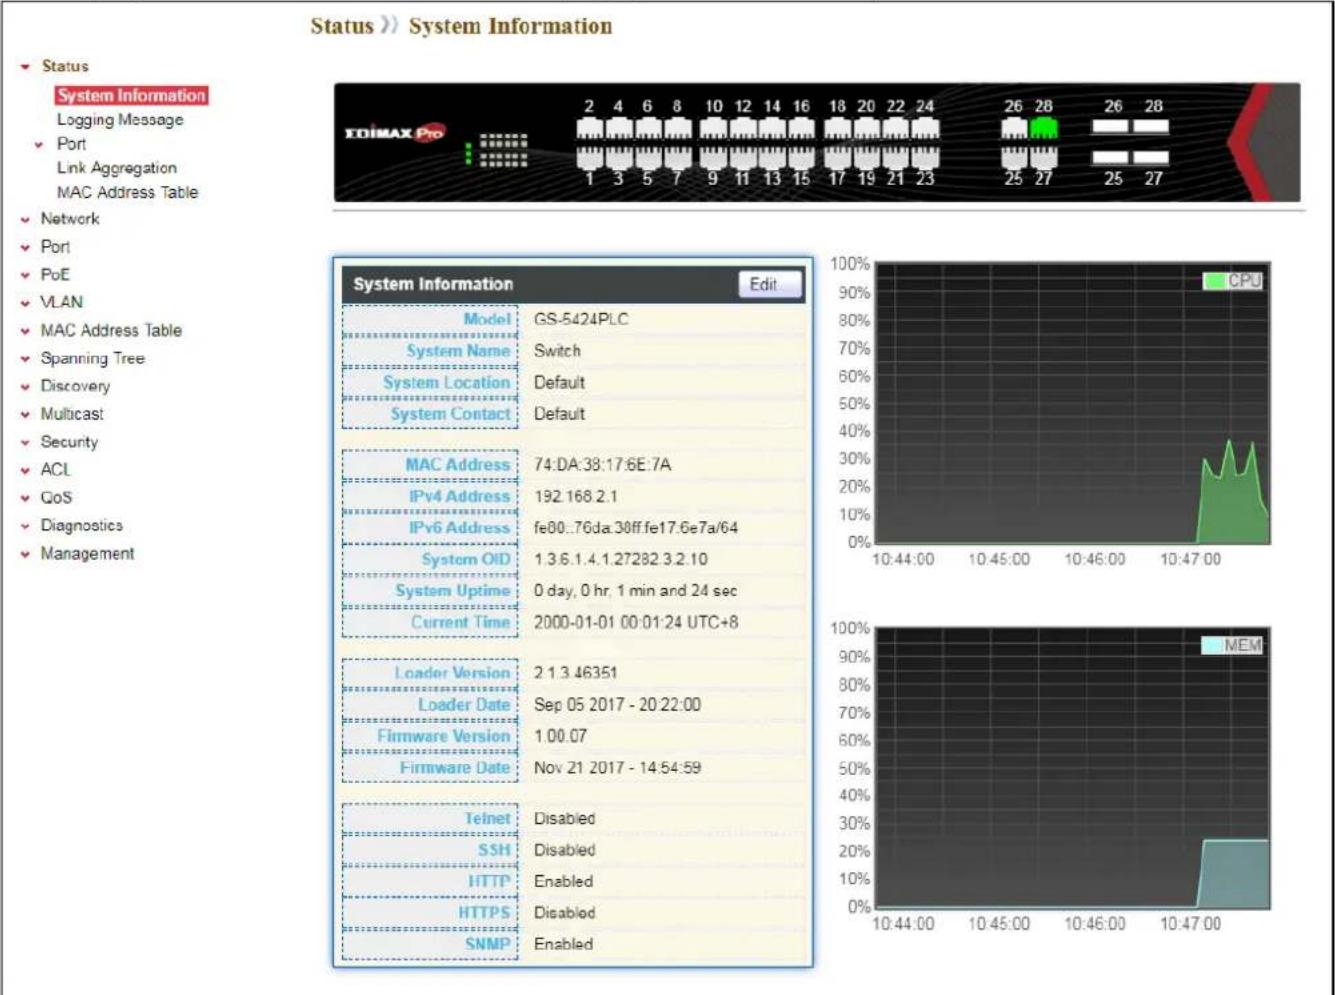Open top-level MAC Address Table menu
This screenshot has width=1335, height=995.
pos(111,330)
